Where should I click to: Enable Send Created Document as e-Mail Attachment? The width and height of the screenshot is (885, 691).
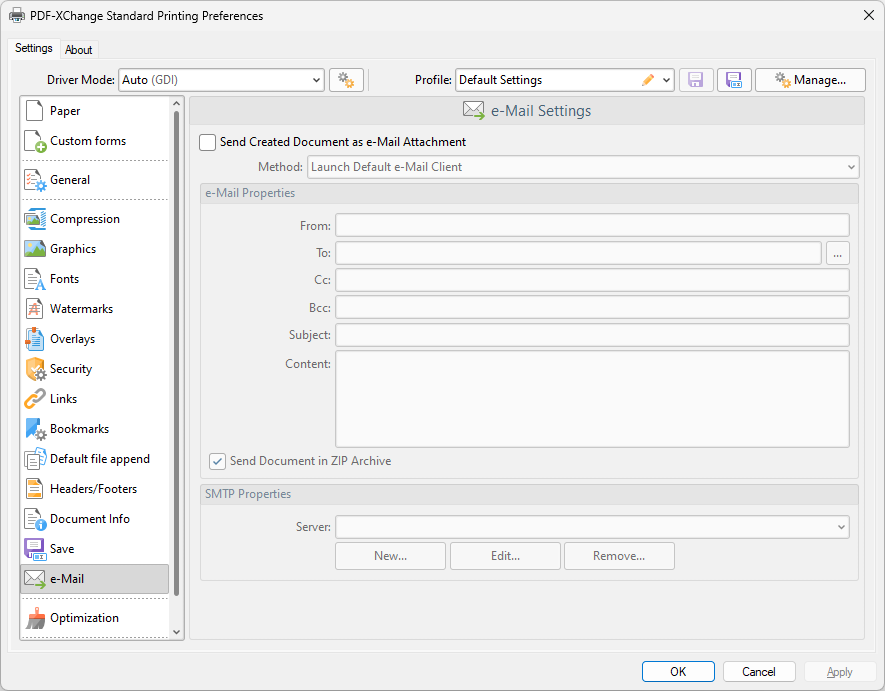[207, 142]
